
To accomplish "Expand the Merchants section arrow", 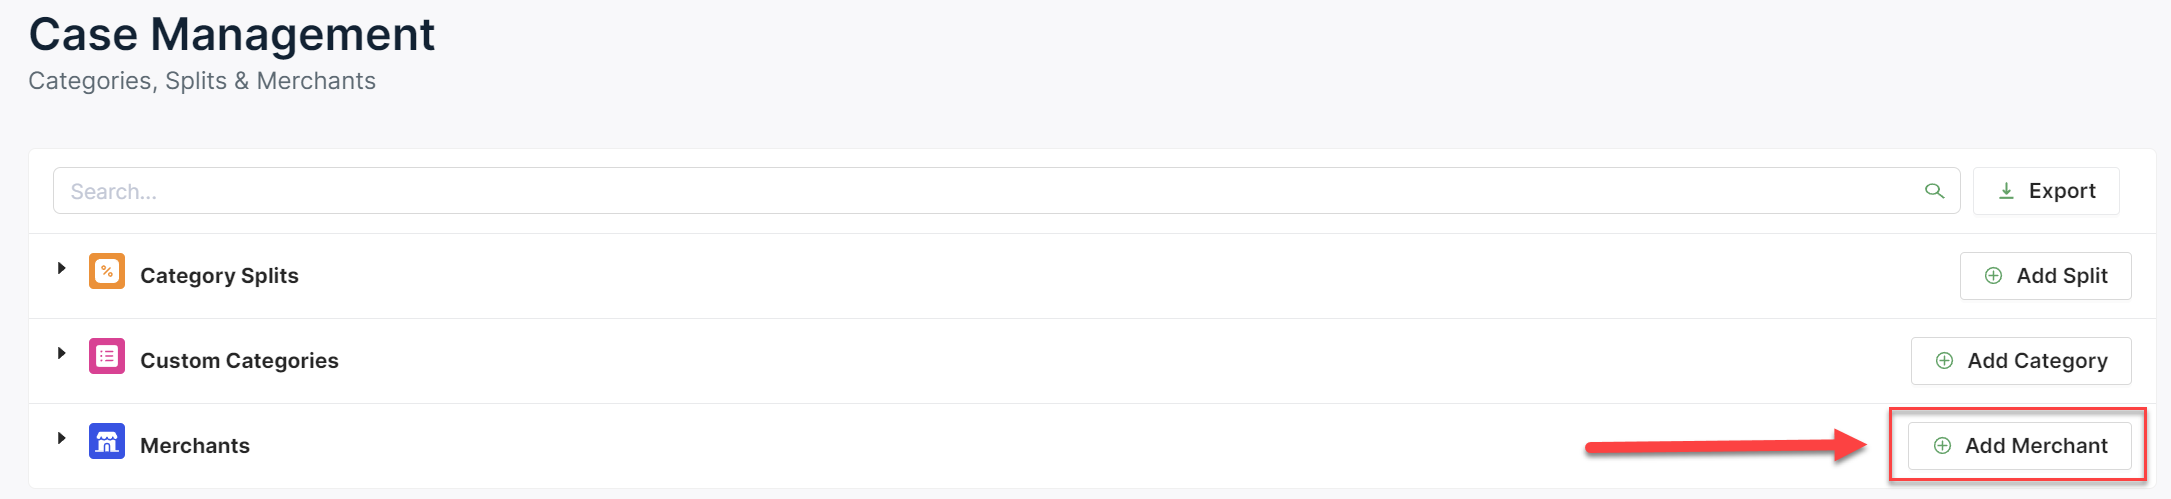I will [x=61, y=438].
